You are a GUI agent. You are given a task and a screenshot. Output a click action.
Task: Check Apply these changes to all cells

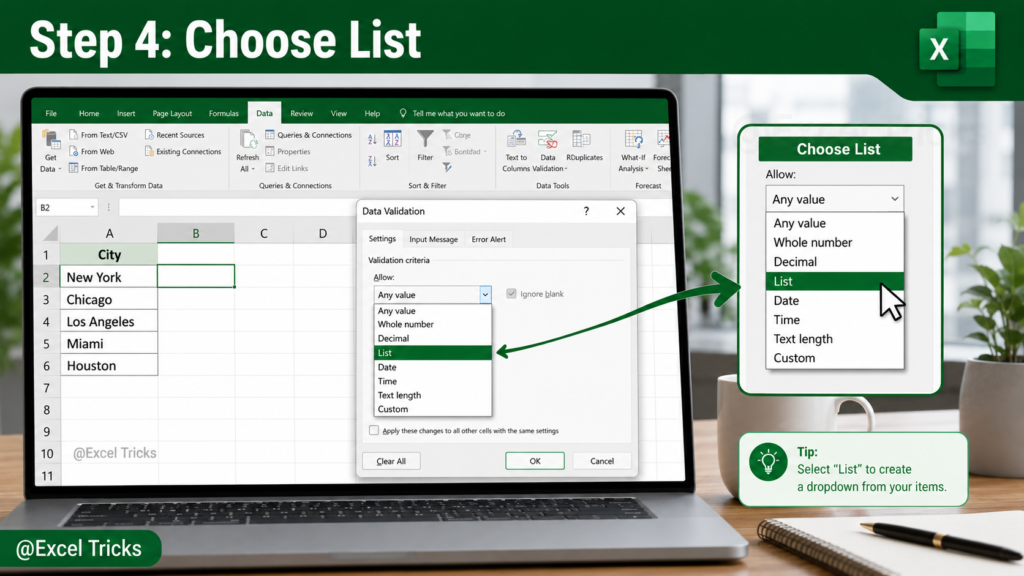(x=374, y=430)
